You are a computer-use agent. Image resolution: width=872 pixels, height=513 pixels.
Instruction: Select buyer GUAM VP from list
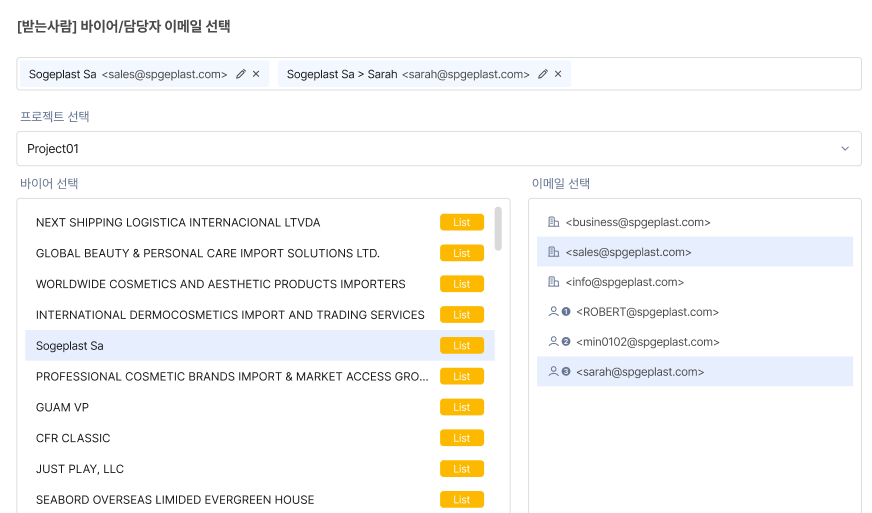(60, 407)
